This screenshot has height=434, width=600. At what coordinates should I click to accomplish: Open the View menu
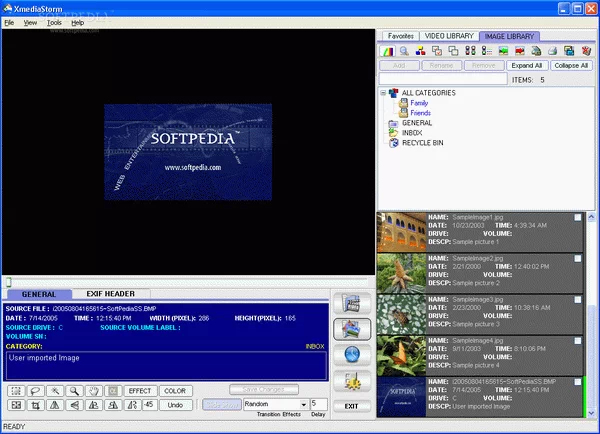(30, 23)
